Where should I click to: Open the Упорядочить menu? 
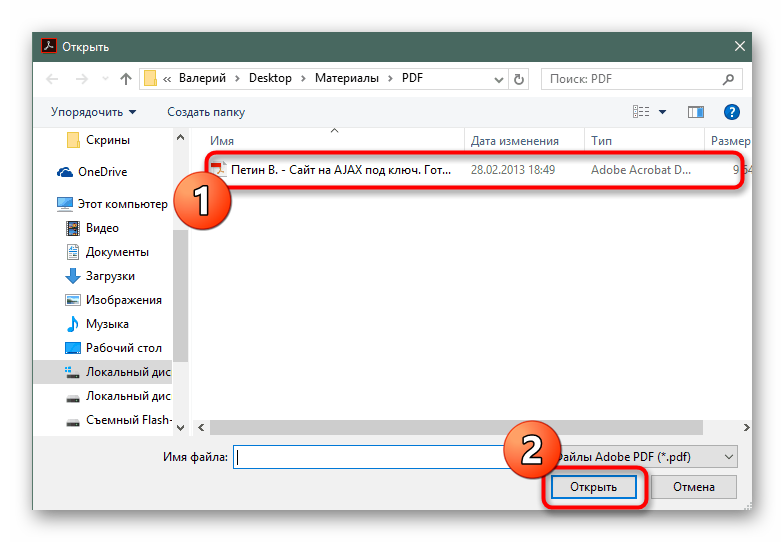click(94, 112)
